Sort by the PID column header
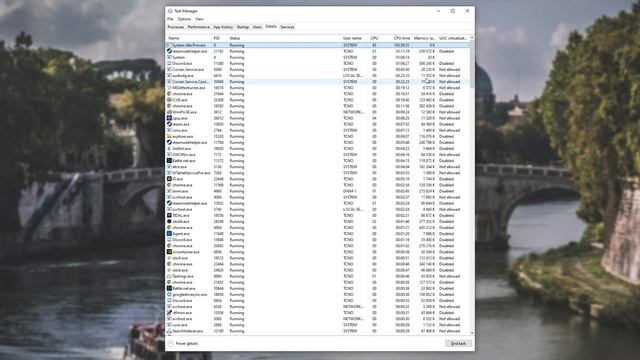Viewport: 640px width, 360px height. 220,38
